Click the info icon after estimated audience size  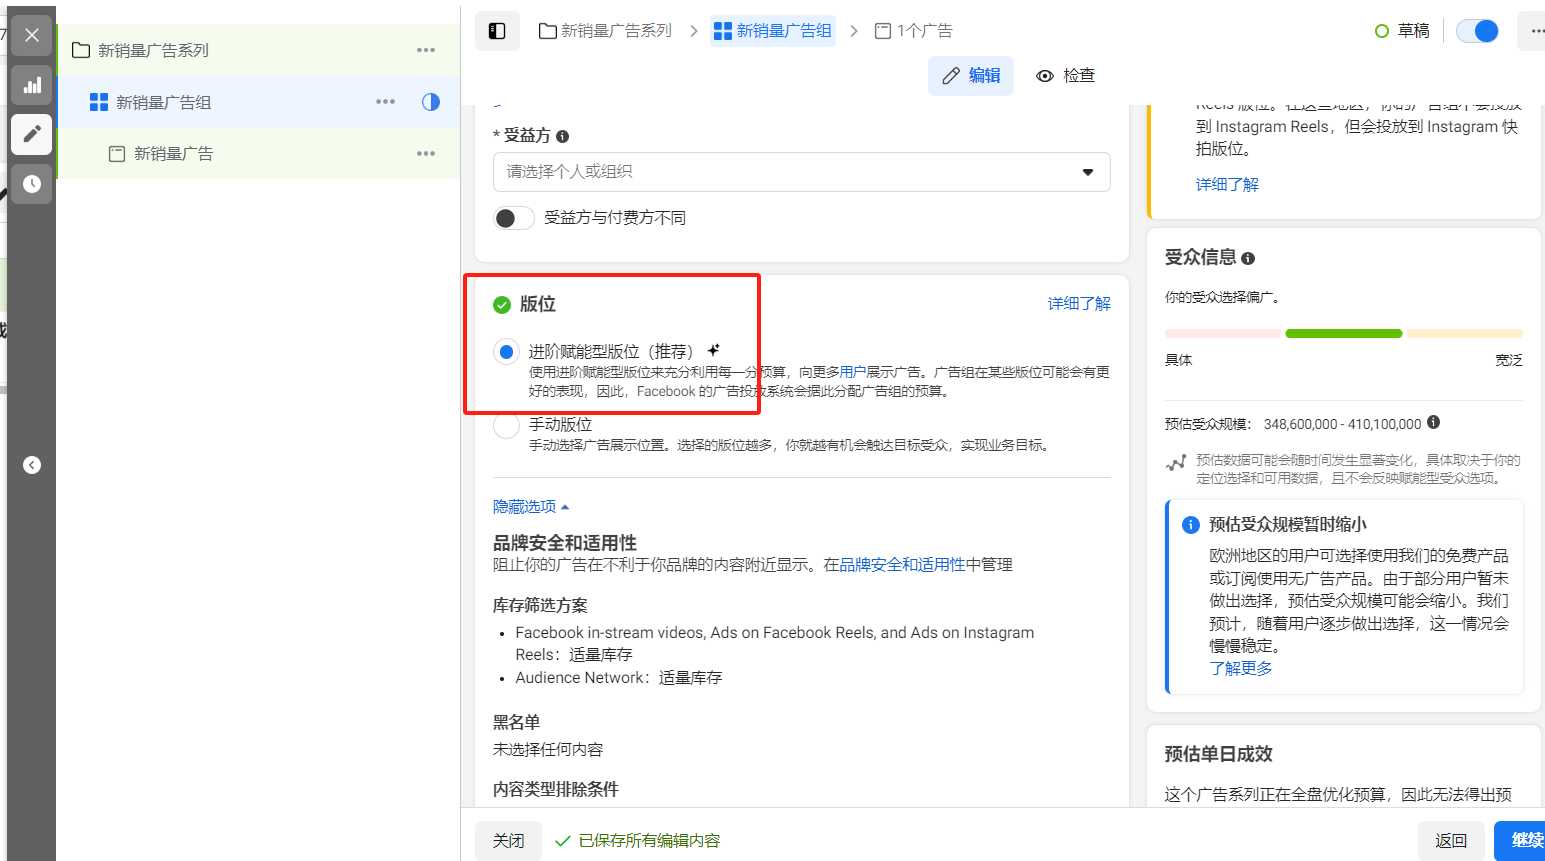point(1433,422)
